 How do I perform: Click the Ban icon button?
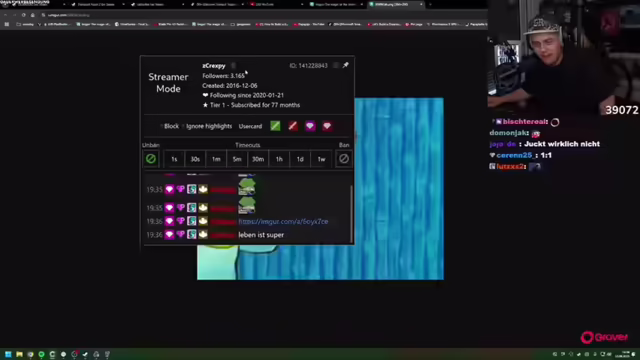(x=344, y=159)
